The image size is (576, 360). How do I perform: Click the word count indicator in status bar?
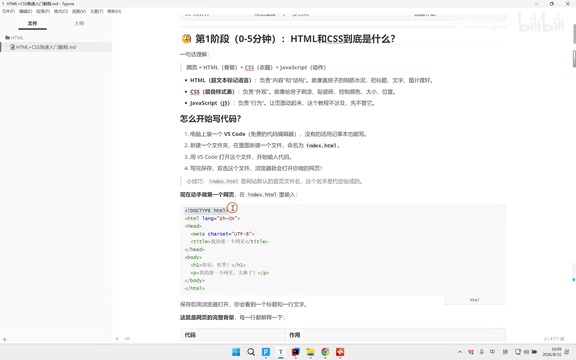coord(554,339)
